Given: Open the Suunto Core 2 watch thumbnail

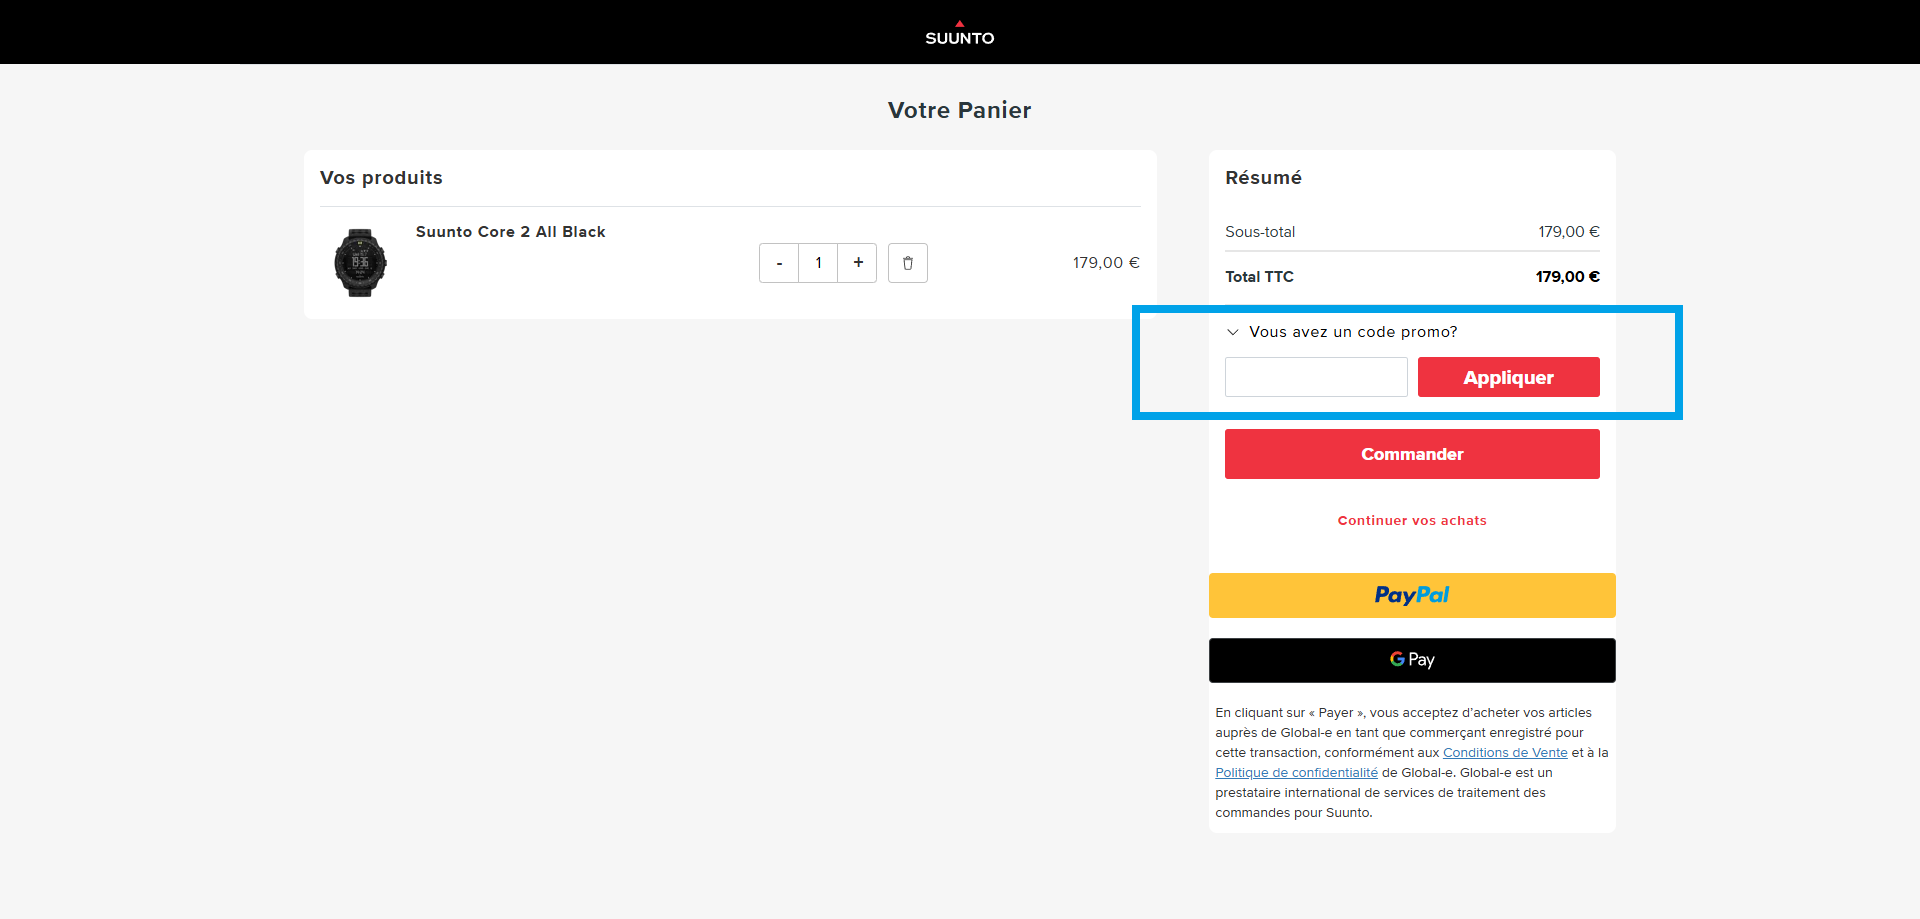Looking at the screenshot, I should click(360, 262).
